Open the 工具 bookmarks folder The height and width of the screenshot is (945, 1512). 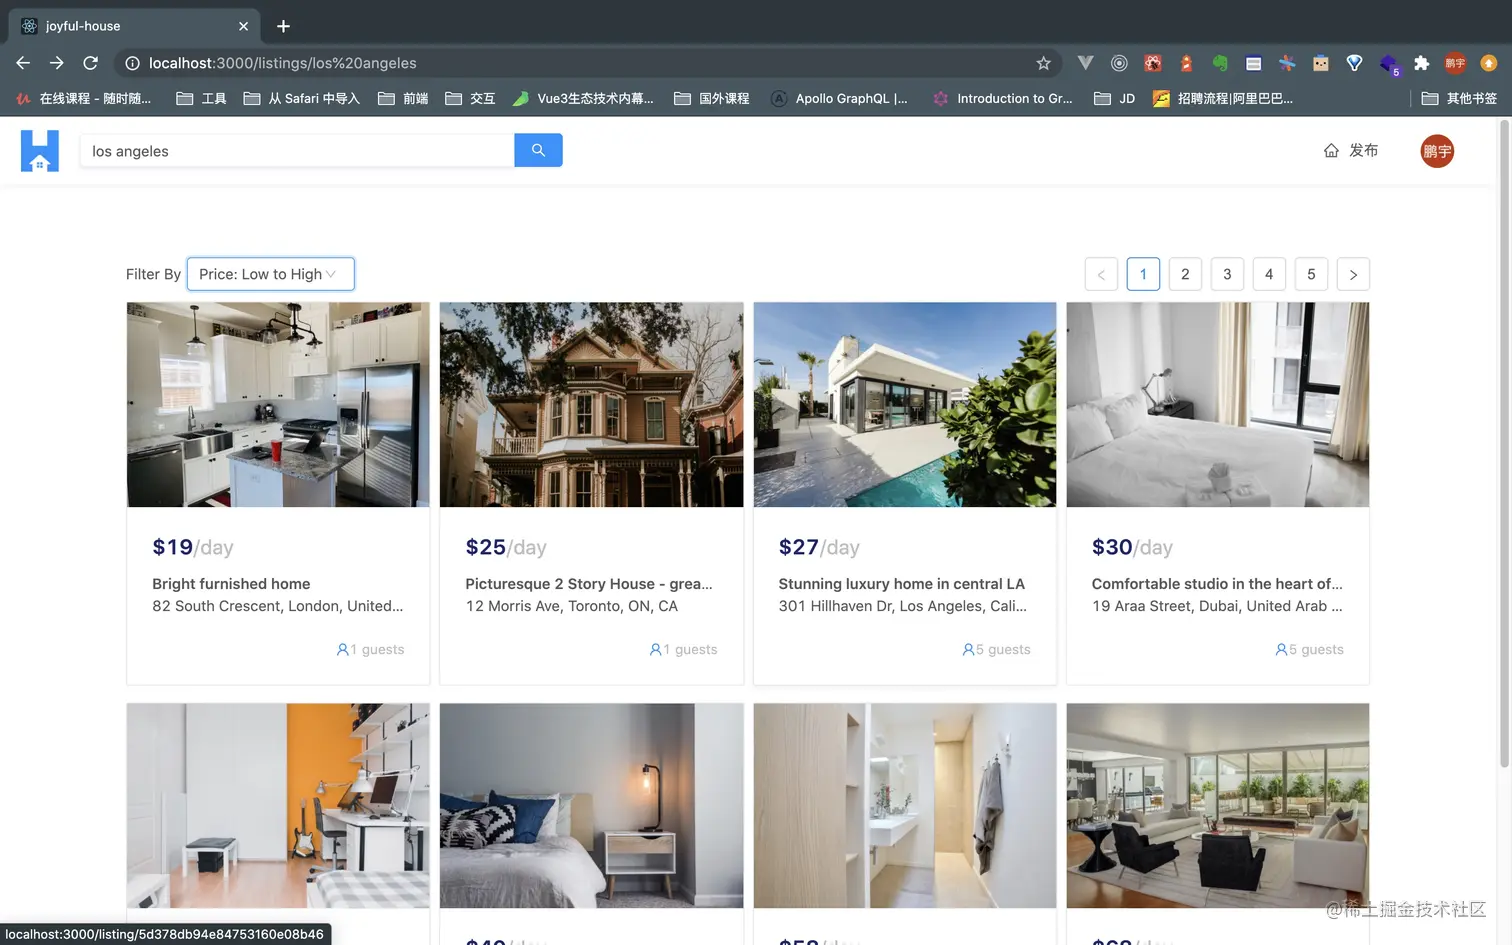point(201,98)
